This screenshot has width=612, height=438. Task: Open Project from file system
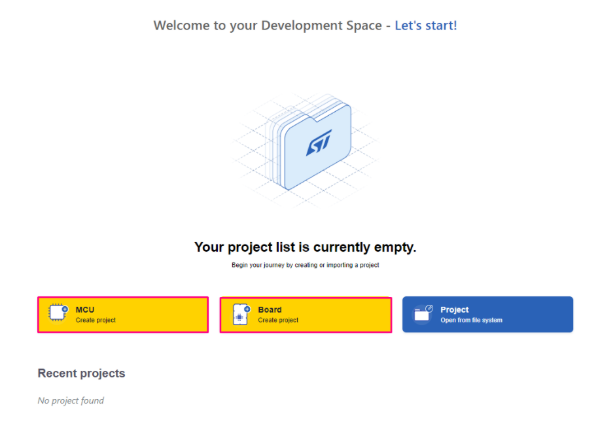point(487,315)
